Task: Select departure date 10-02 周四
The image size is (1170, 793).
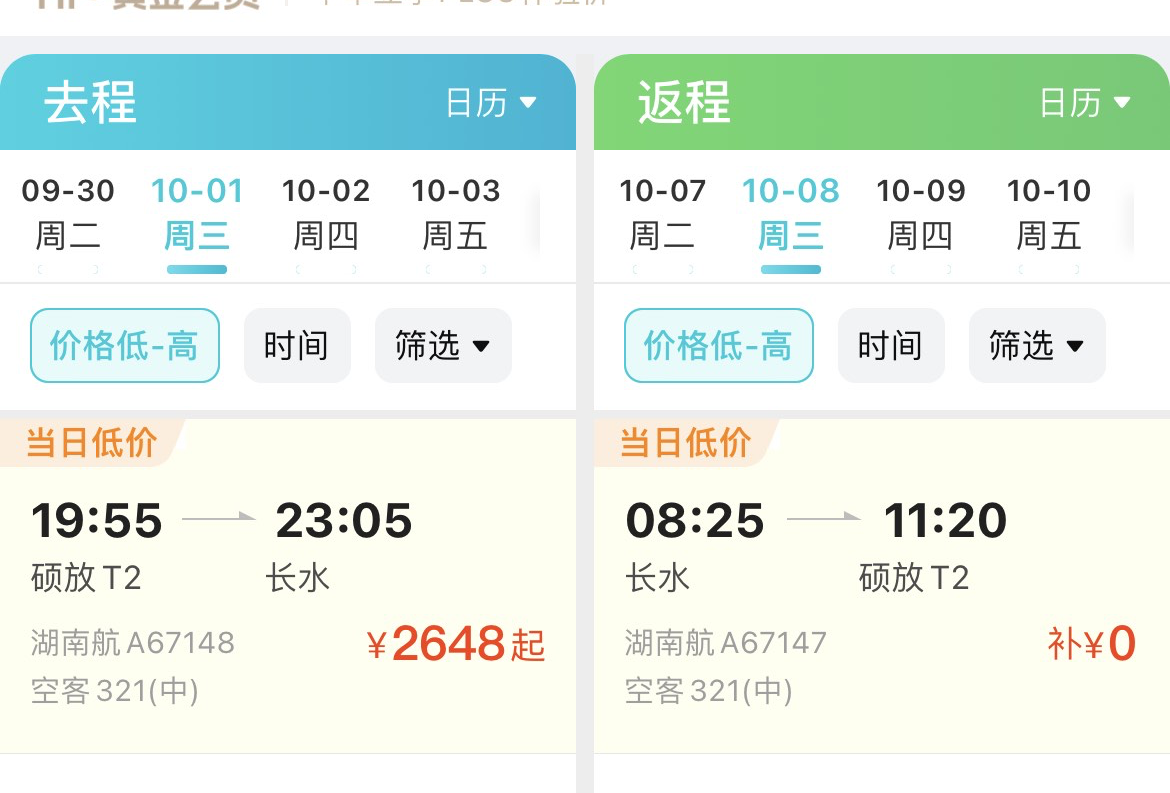Action: 326,212
